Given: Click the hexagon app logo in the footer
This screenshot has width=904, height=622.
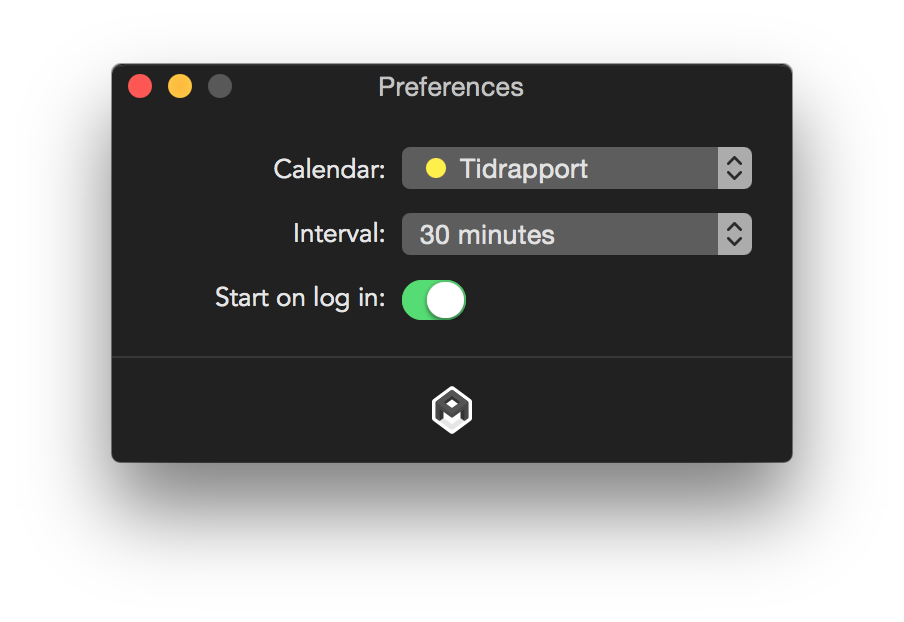Looking at the screenshot, I should (451, 410).
